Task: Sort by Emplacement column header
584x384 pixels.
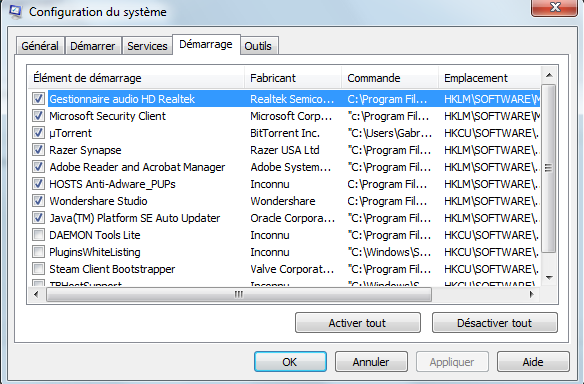Action: [x=489, y=78]
